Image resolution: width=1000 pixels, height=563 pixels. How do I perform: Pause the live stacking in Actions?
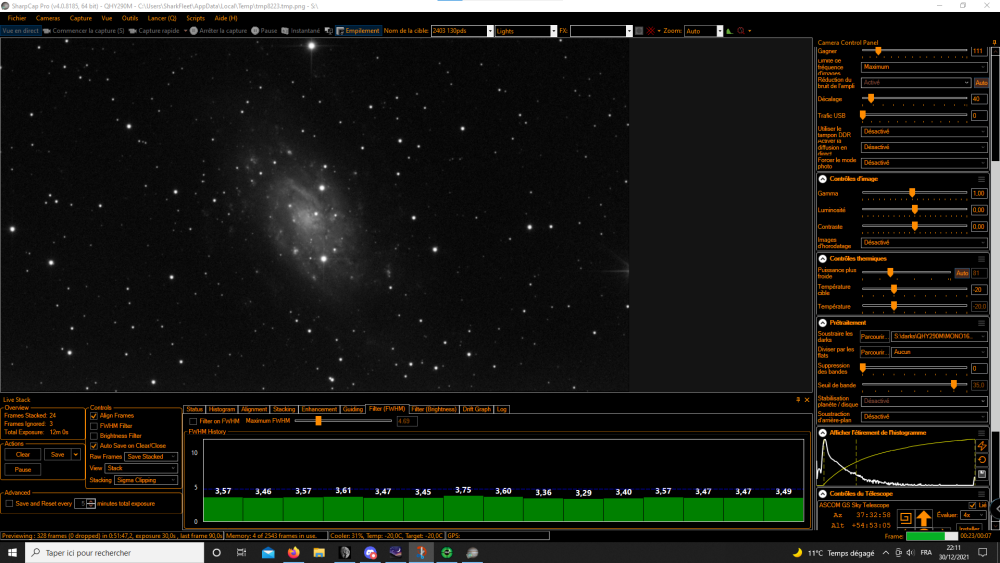[23, 469]
